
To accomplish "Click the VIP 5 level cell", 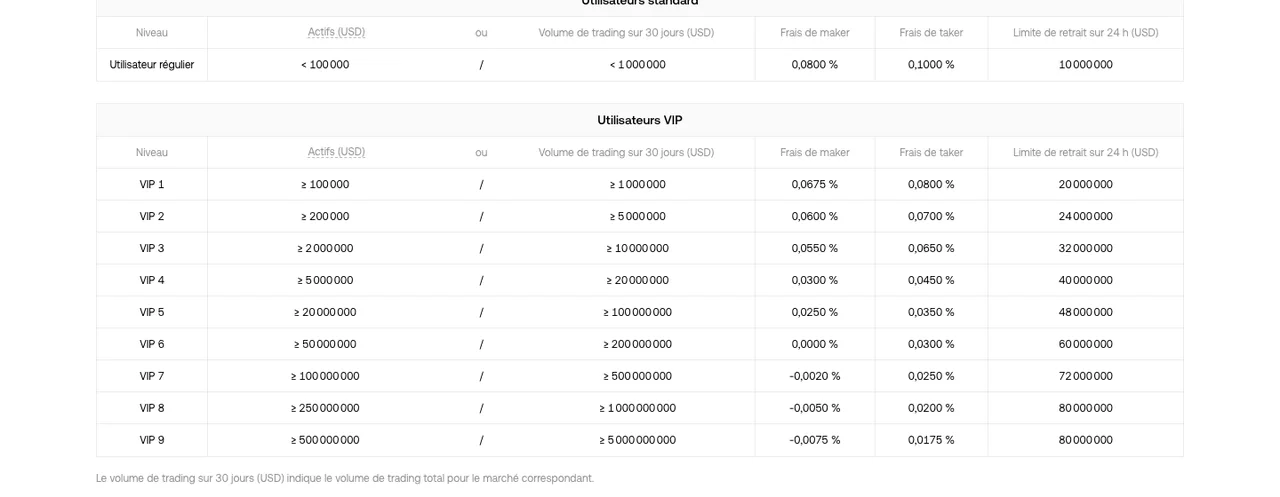I will click(x=152, y=312).
